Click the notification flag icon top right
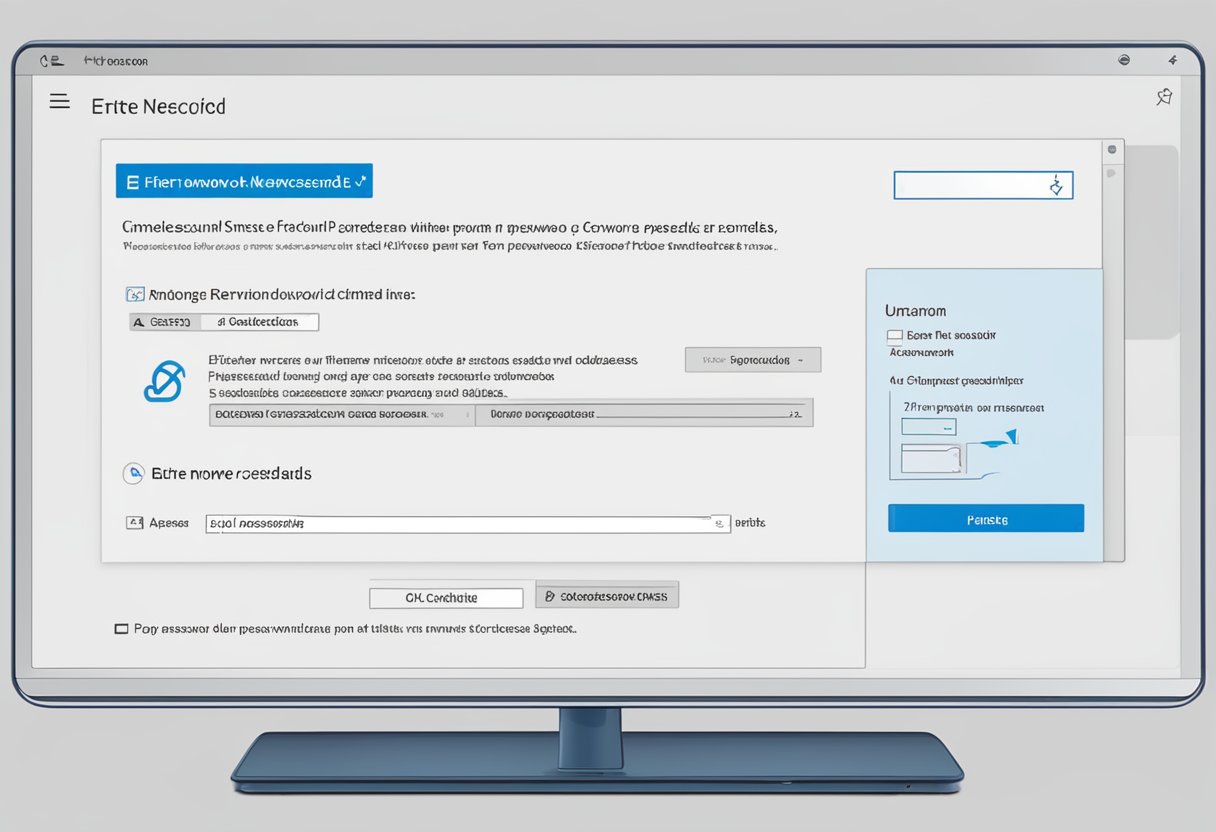Viewport: 1216px width, 832px height. pos(1163,97)
